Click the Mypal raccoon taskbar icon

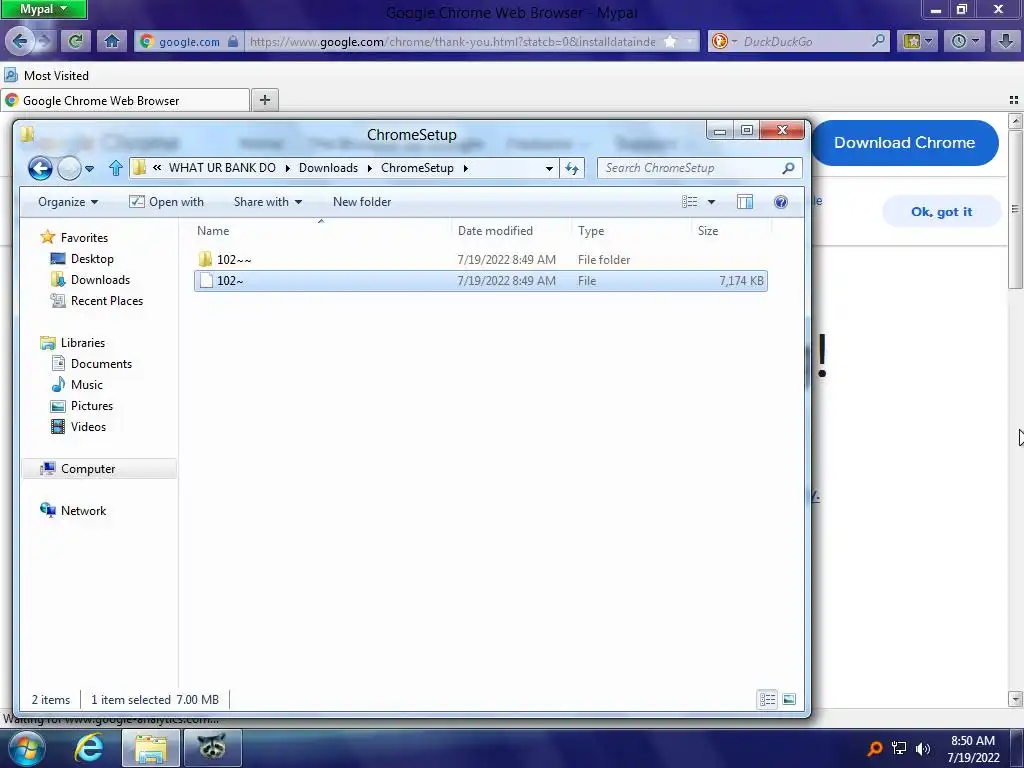click(x=213, y=748)
